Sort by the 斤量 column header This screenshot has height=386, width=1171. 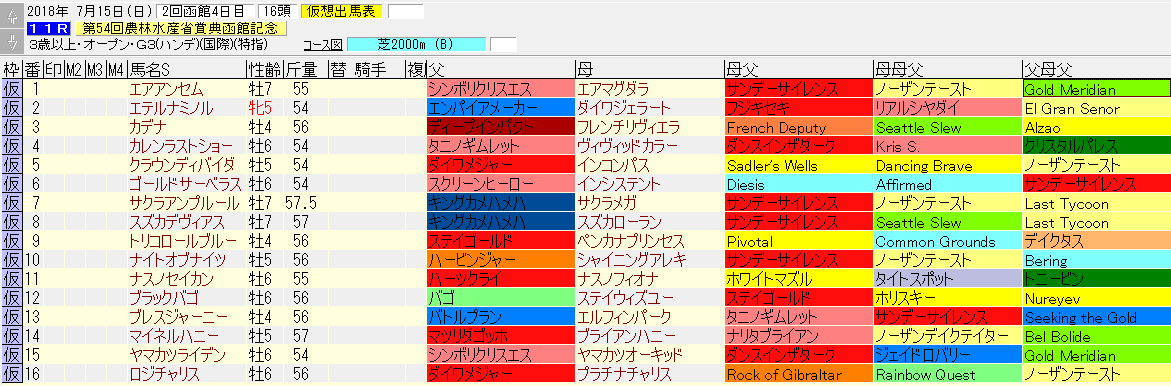tap(305, 70)
